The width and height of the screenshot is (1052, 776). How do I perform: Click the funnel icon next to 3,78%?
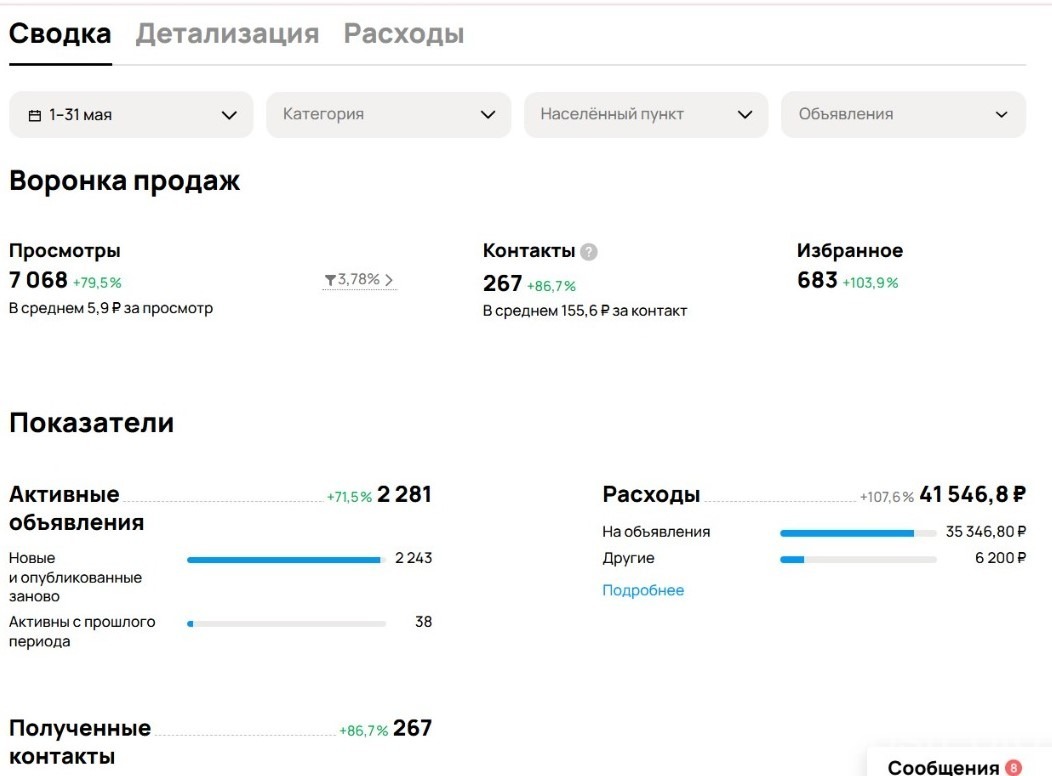click(330, 280)
